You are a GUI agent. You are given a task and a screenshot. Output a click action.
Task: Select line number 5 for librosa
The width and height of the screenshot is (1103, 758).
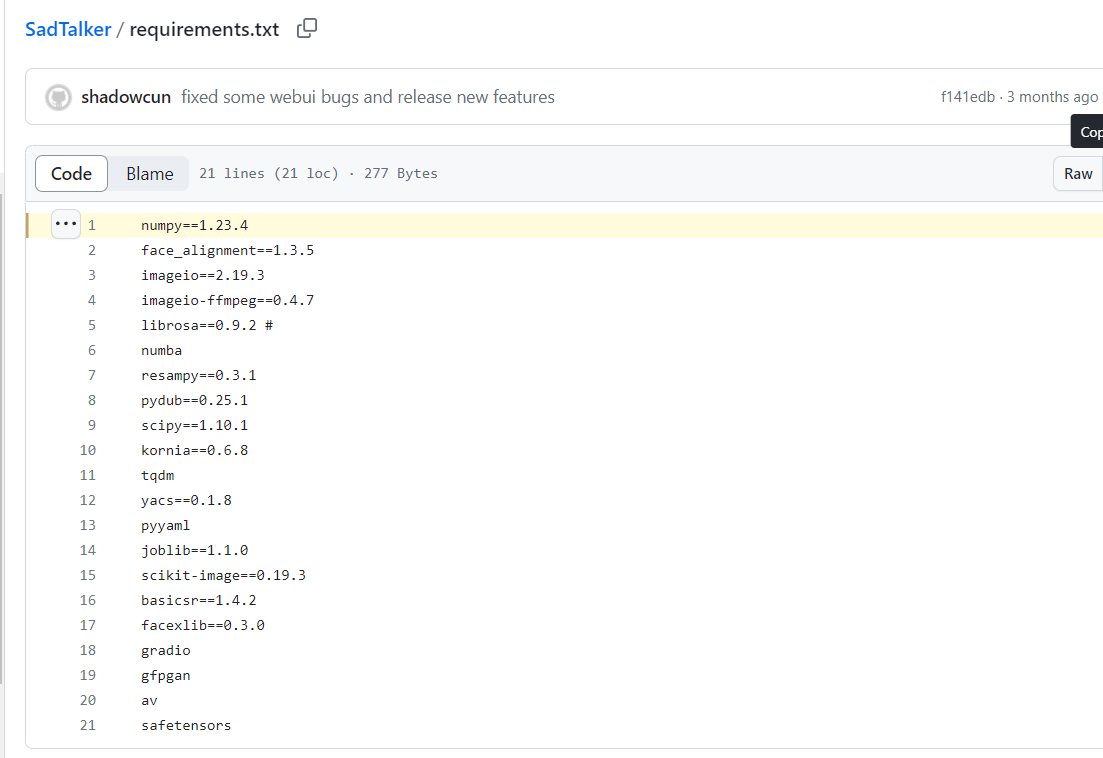pos(92,325)
